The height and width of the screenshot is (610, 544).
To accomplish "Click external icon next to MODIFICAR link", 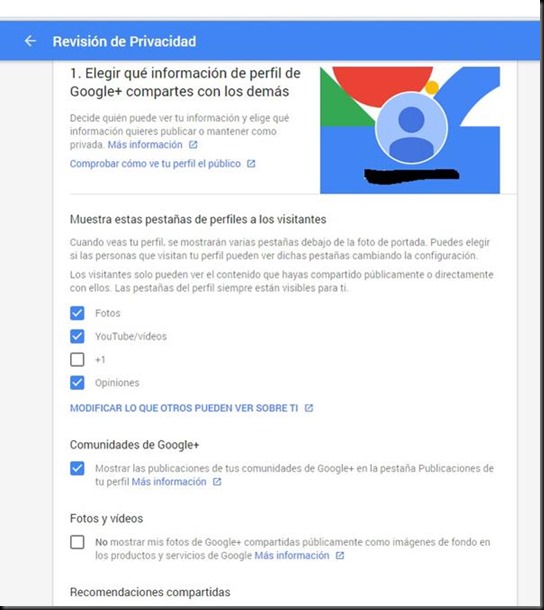I will pos(309,408).
